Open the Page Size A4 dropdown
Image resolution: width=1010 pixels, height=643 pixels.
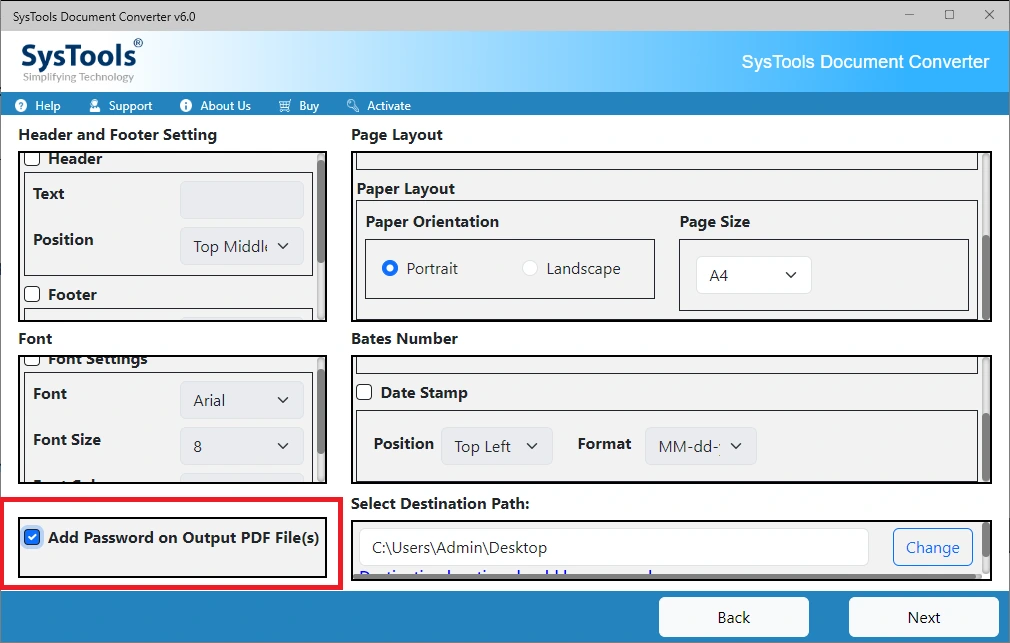pyautogui.click(x=754, y=275)
